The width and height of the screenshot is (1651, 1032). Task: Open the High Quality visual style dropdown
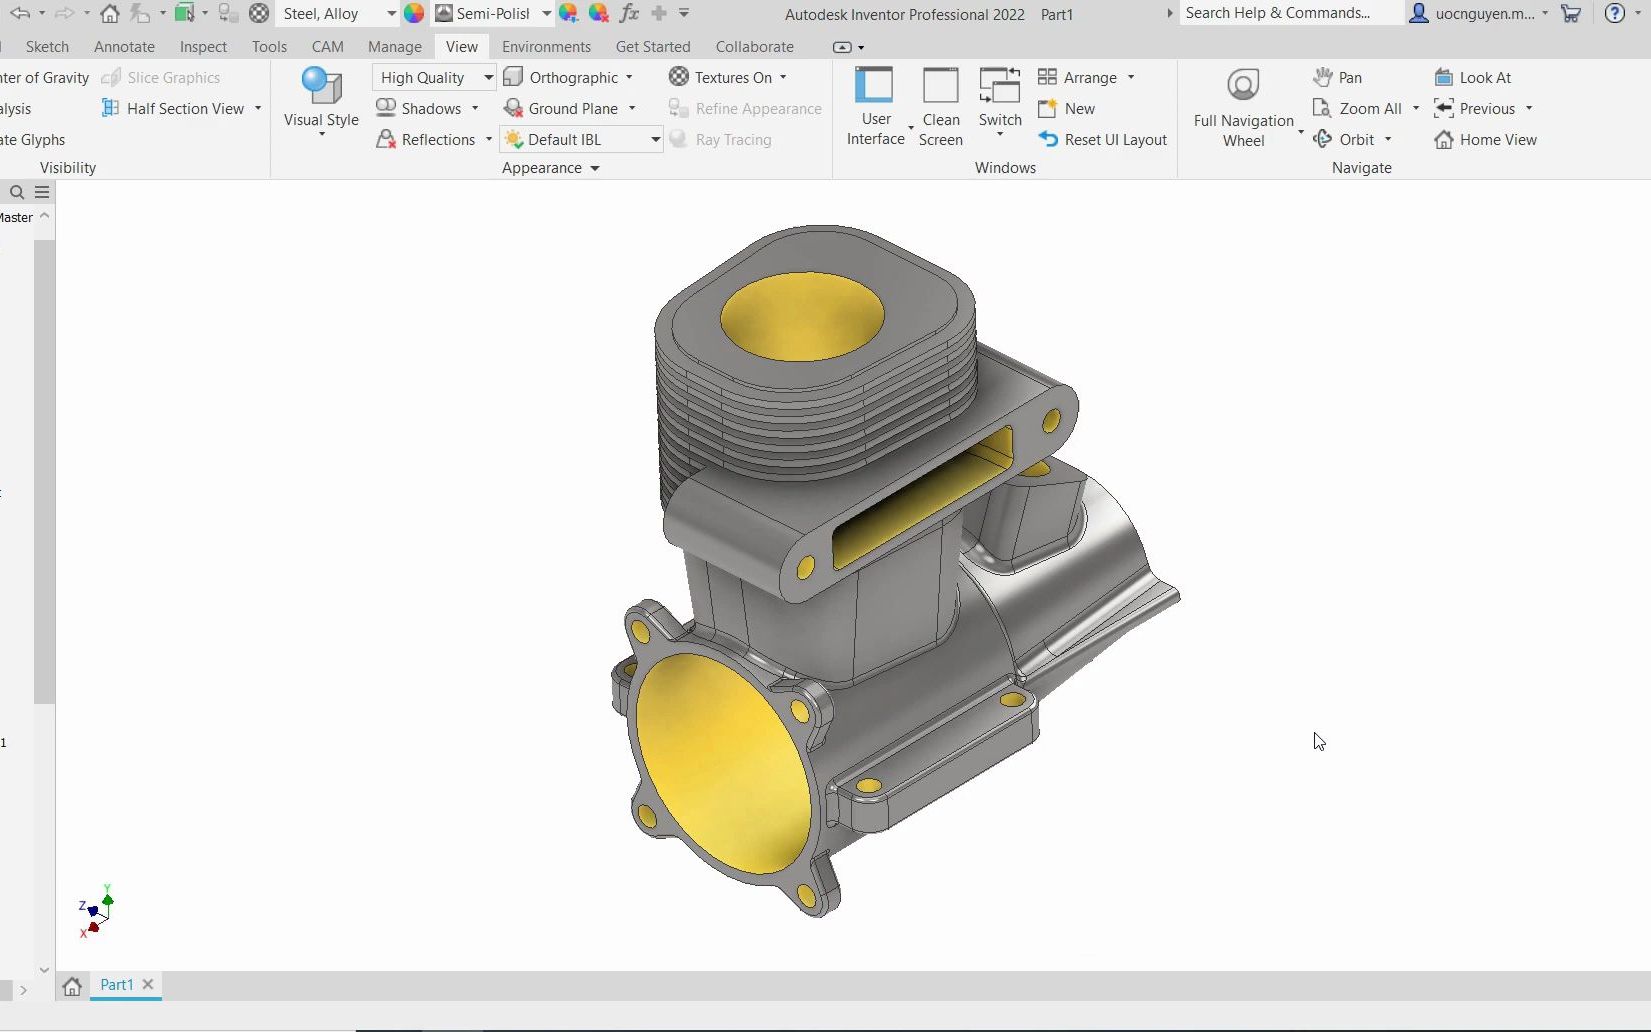point(487,77)
